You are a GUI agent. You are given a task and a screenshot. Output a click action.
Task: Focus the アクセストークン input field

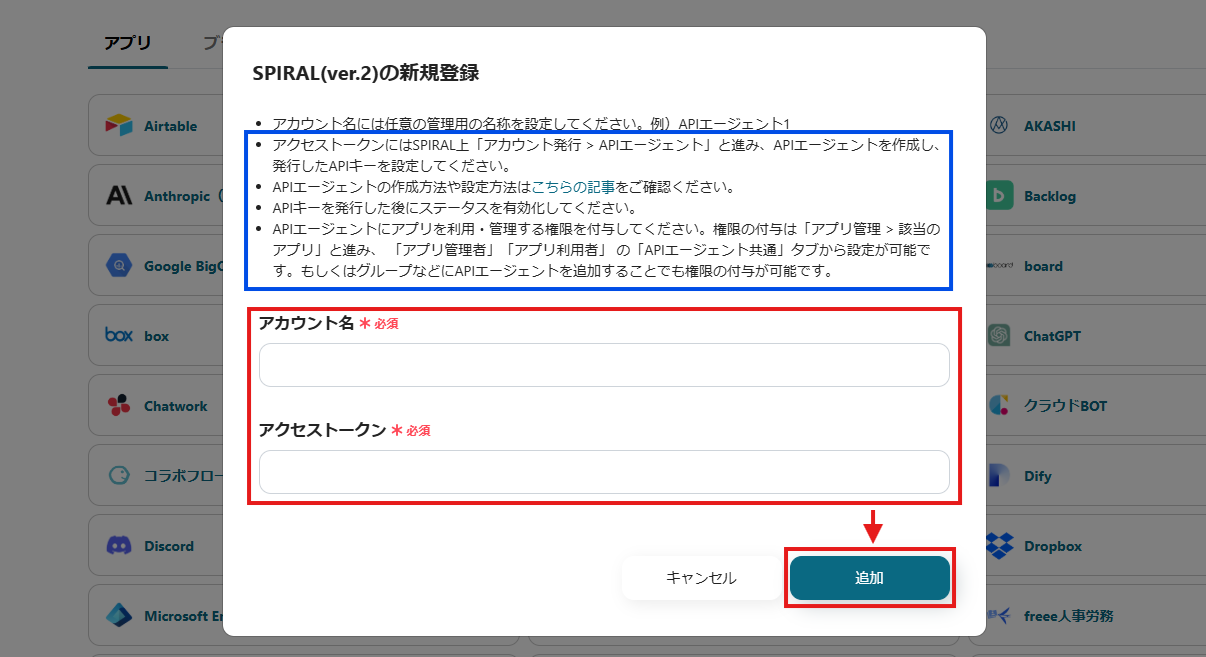pyautogui.click(x=604, y=472)
